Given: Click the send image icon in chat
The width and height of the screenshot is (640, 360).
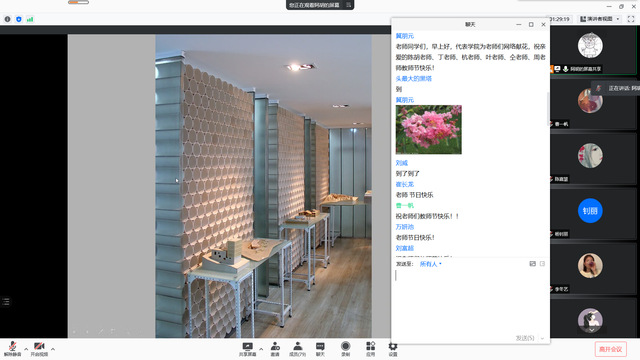Looking at the screenshot, I should click(x=533, y=264).
